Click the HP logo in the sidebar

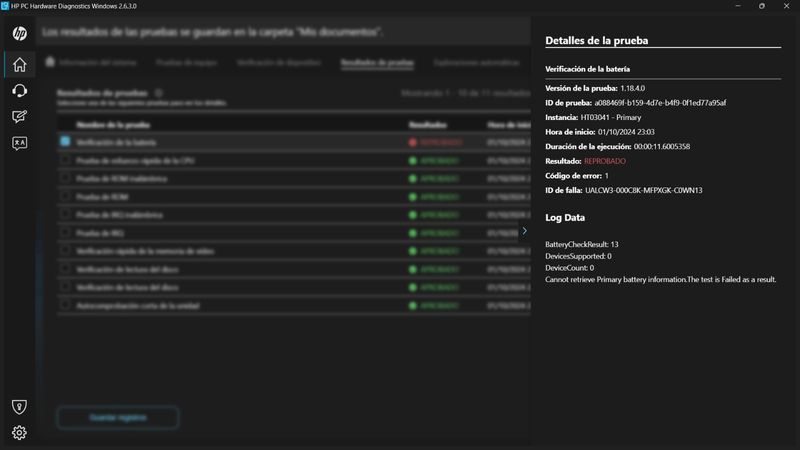click(x=19, y=33)
